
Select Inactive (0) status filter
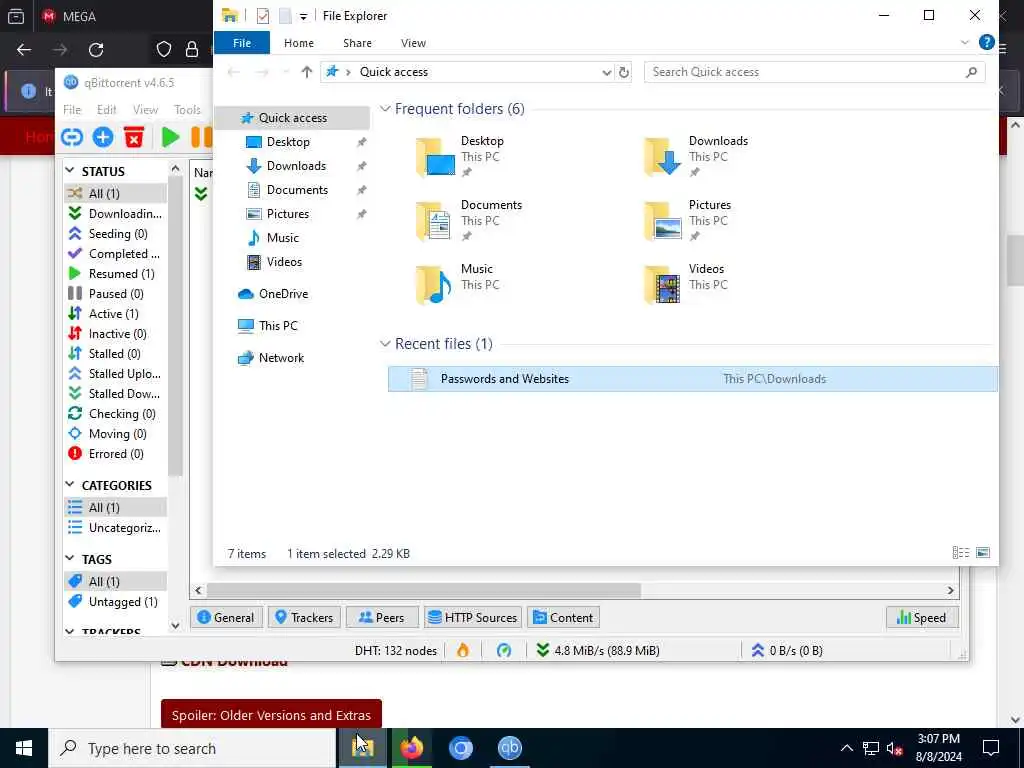(116, 334)
